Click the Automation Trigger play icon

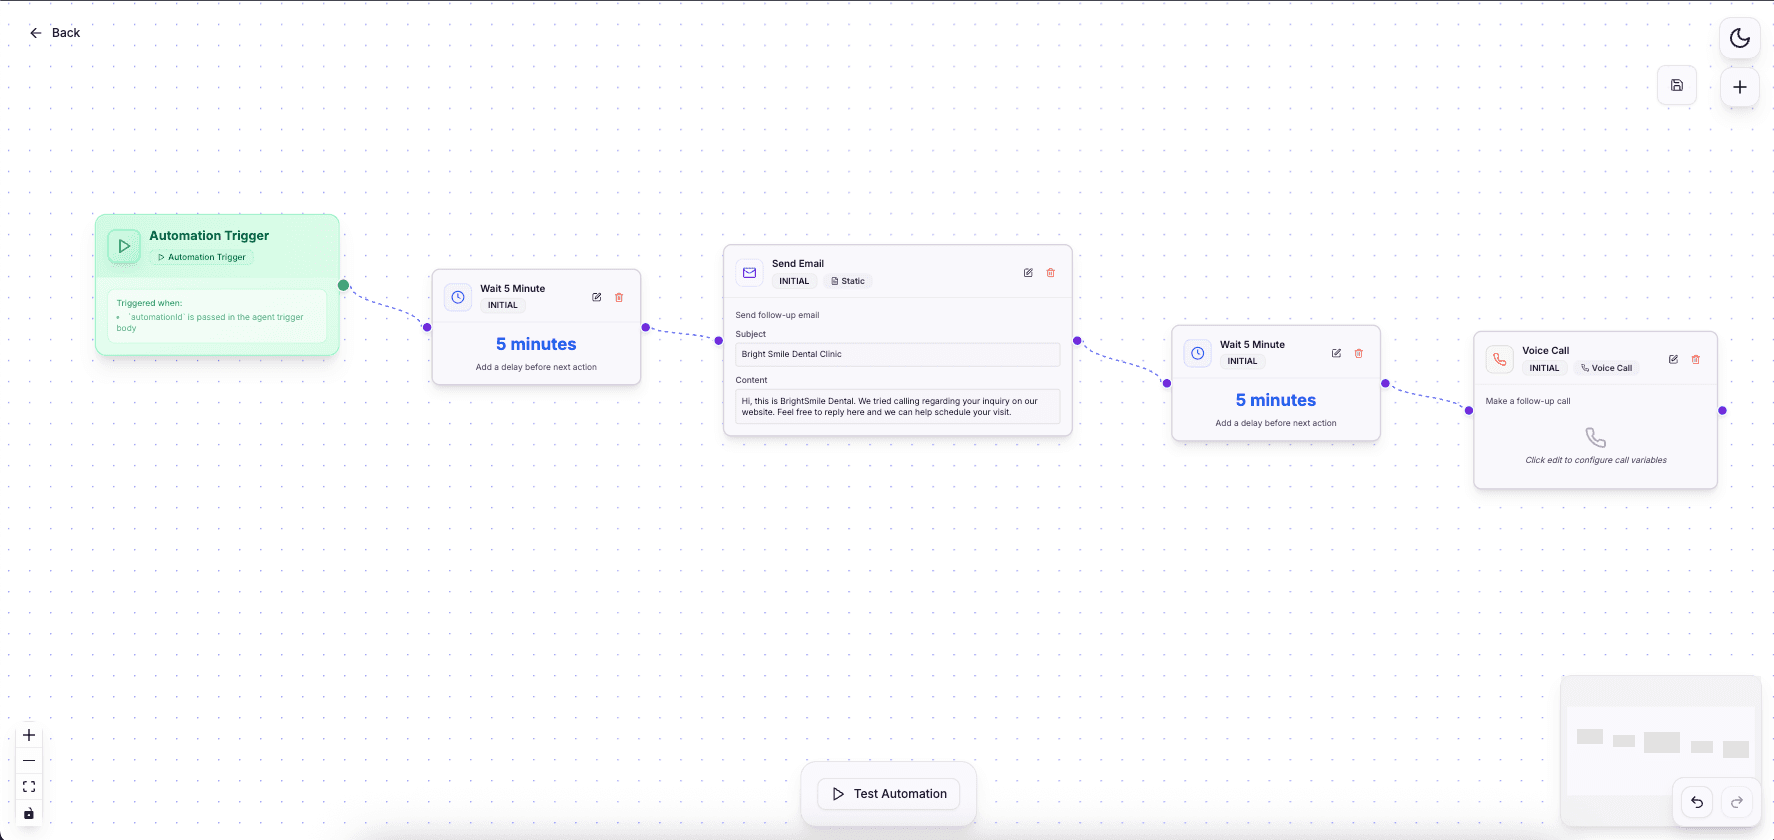tap(124, 245)
